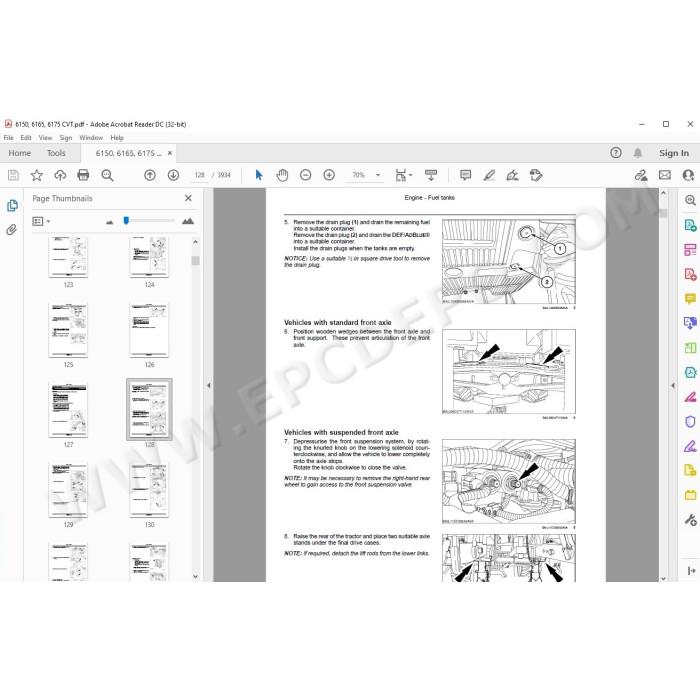Screen dimensions: 700x700
Task: Select page 127 thumbnail
Action: click(x=68, y=410)
